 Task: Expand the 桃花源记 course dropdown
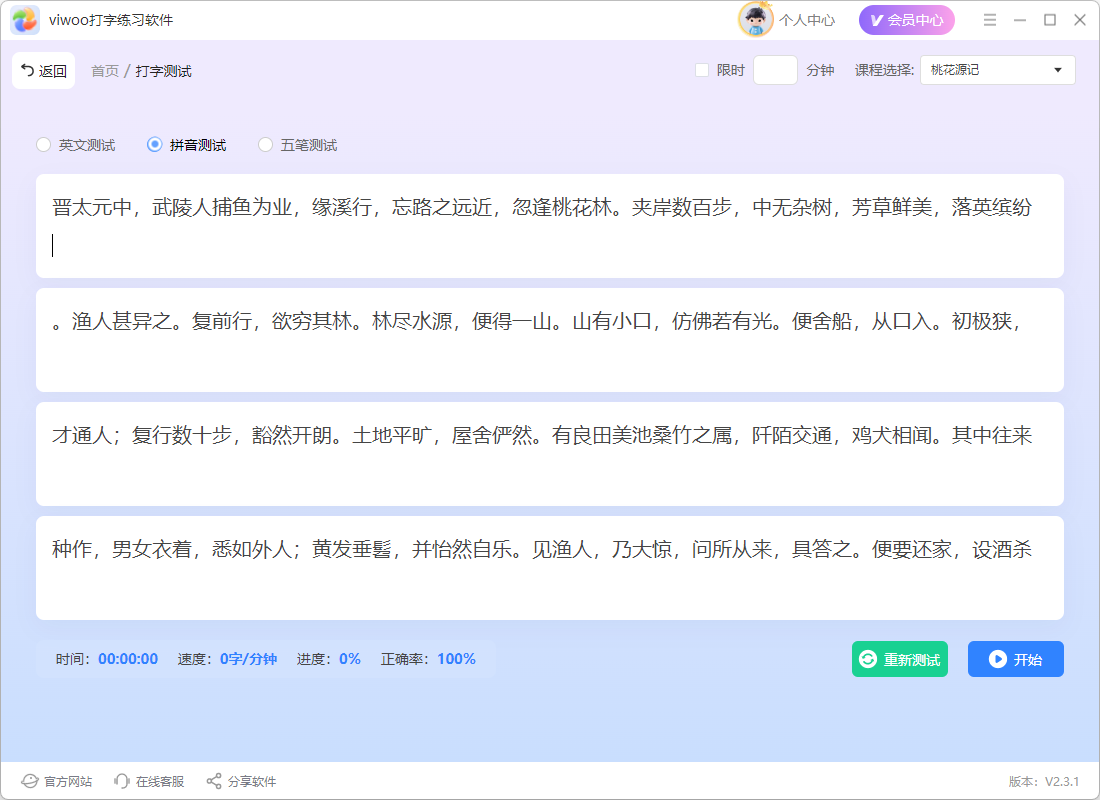click(x=998, y=70)
